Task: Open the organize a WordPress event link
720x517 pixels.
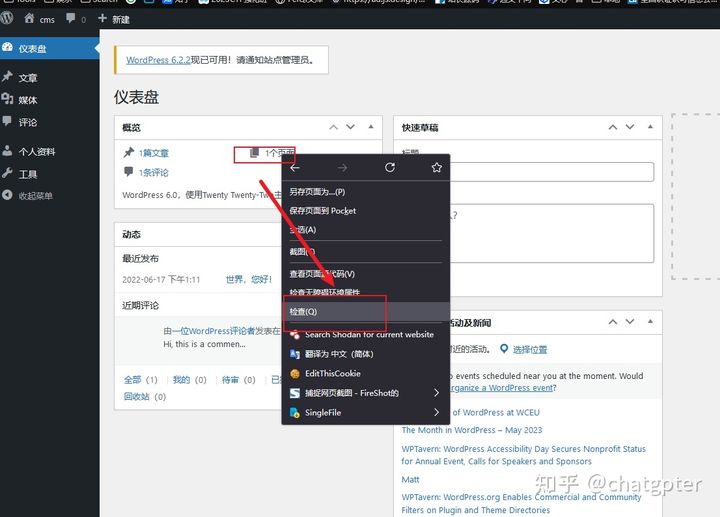Action: 501,388
